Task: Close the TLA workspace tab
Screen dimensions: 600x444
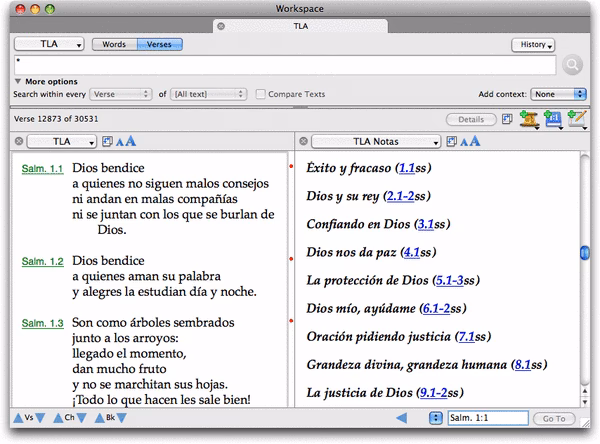Action: [221, 26]
